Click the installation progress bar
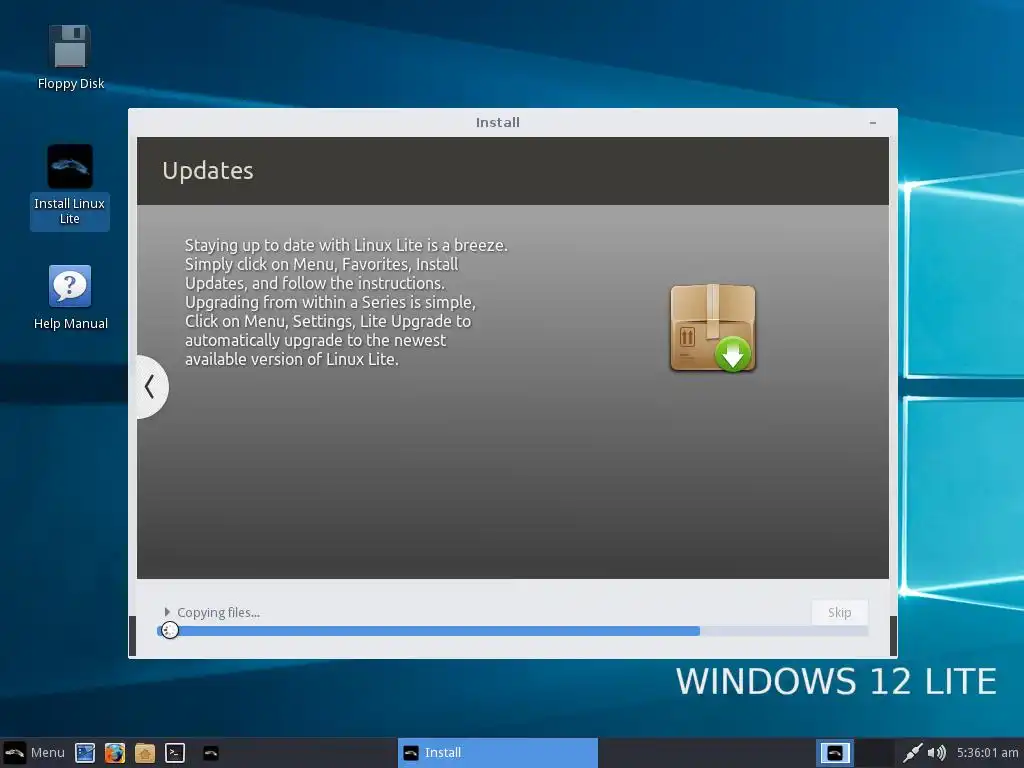This screenshot has height=768, width=1024. click(x=513, y=631)
